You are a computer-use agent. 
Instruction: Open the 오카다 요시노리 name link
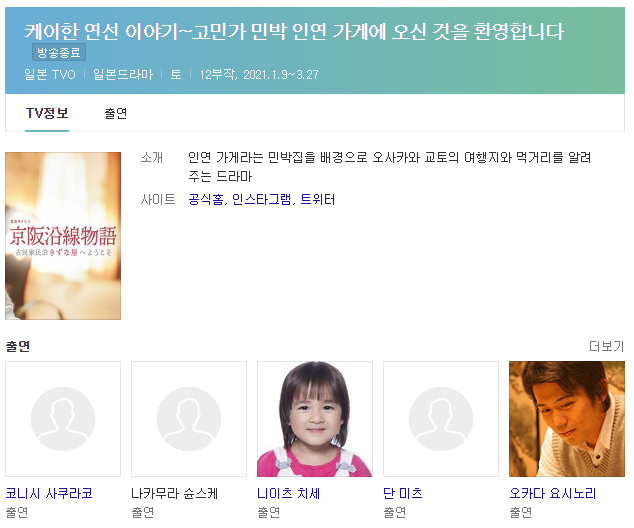pos(553,493)
